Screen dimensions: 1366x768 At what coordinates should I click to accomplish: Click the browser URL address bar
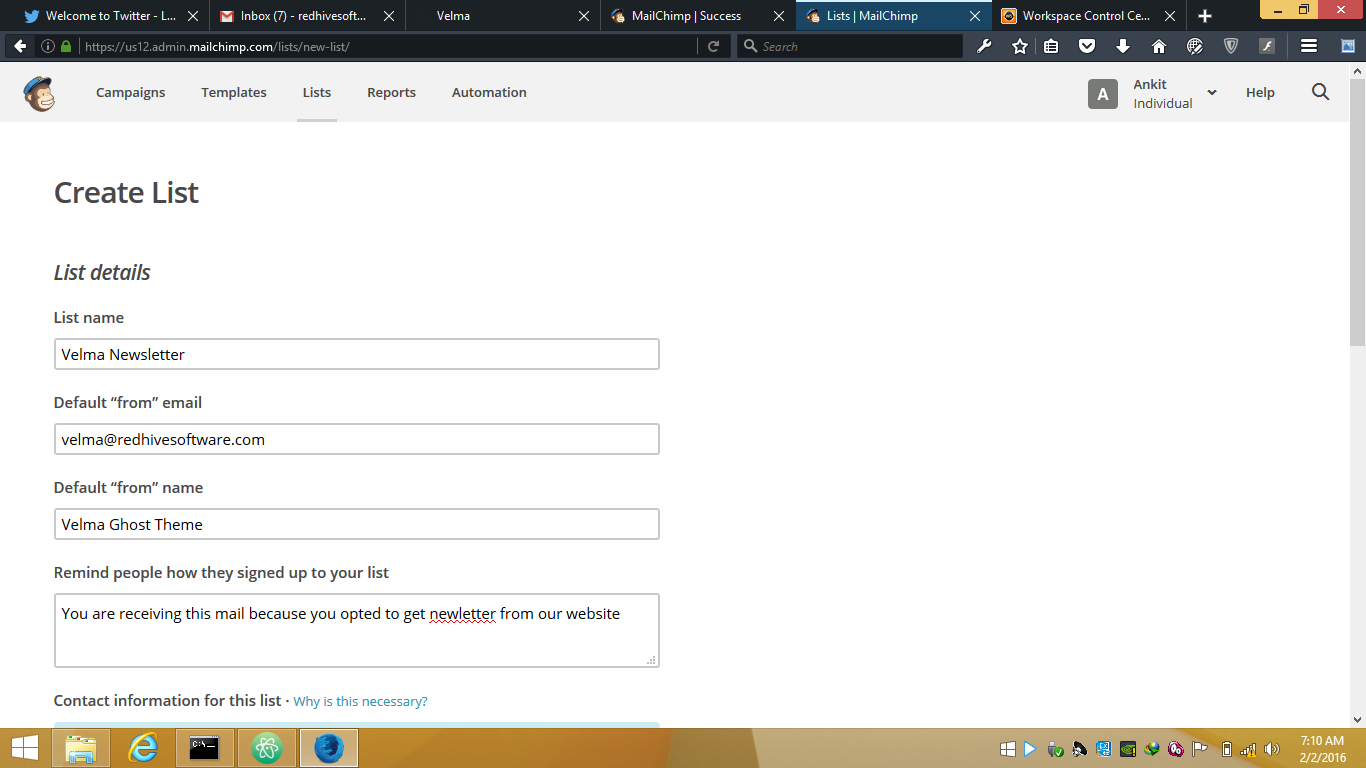pos(390,46)
